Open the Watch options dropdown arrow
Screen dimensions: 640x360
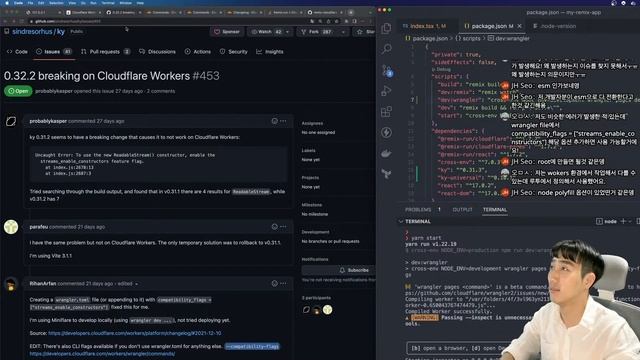tap(288, 32)
